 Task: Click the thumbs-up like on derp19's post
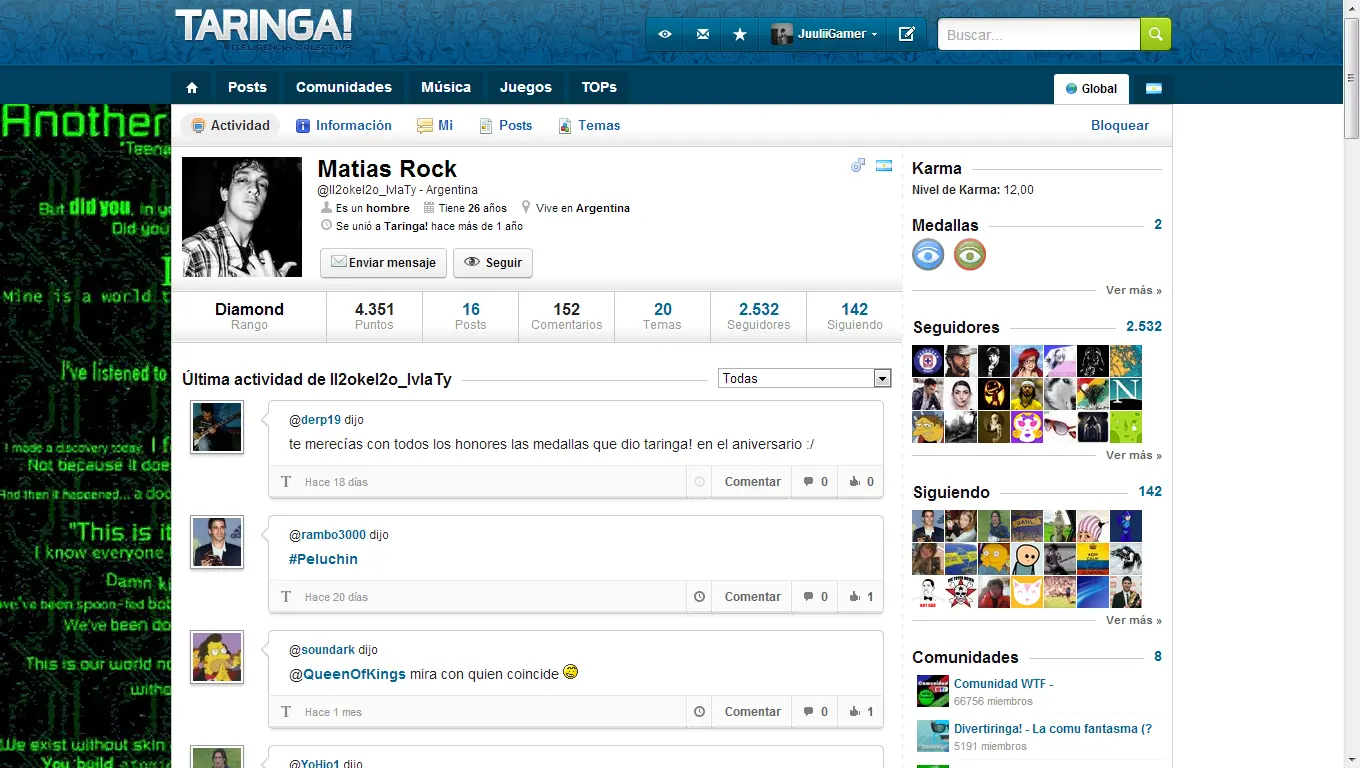point(861,482)
